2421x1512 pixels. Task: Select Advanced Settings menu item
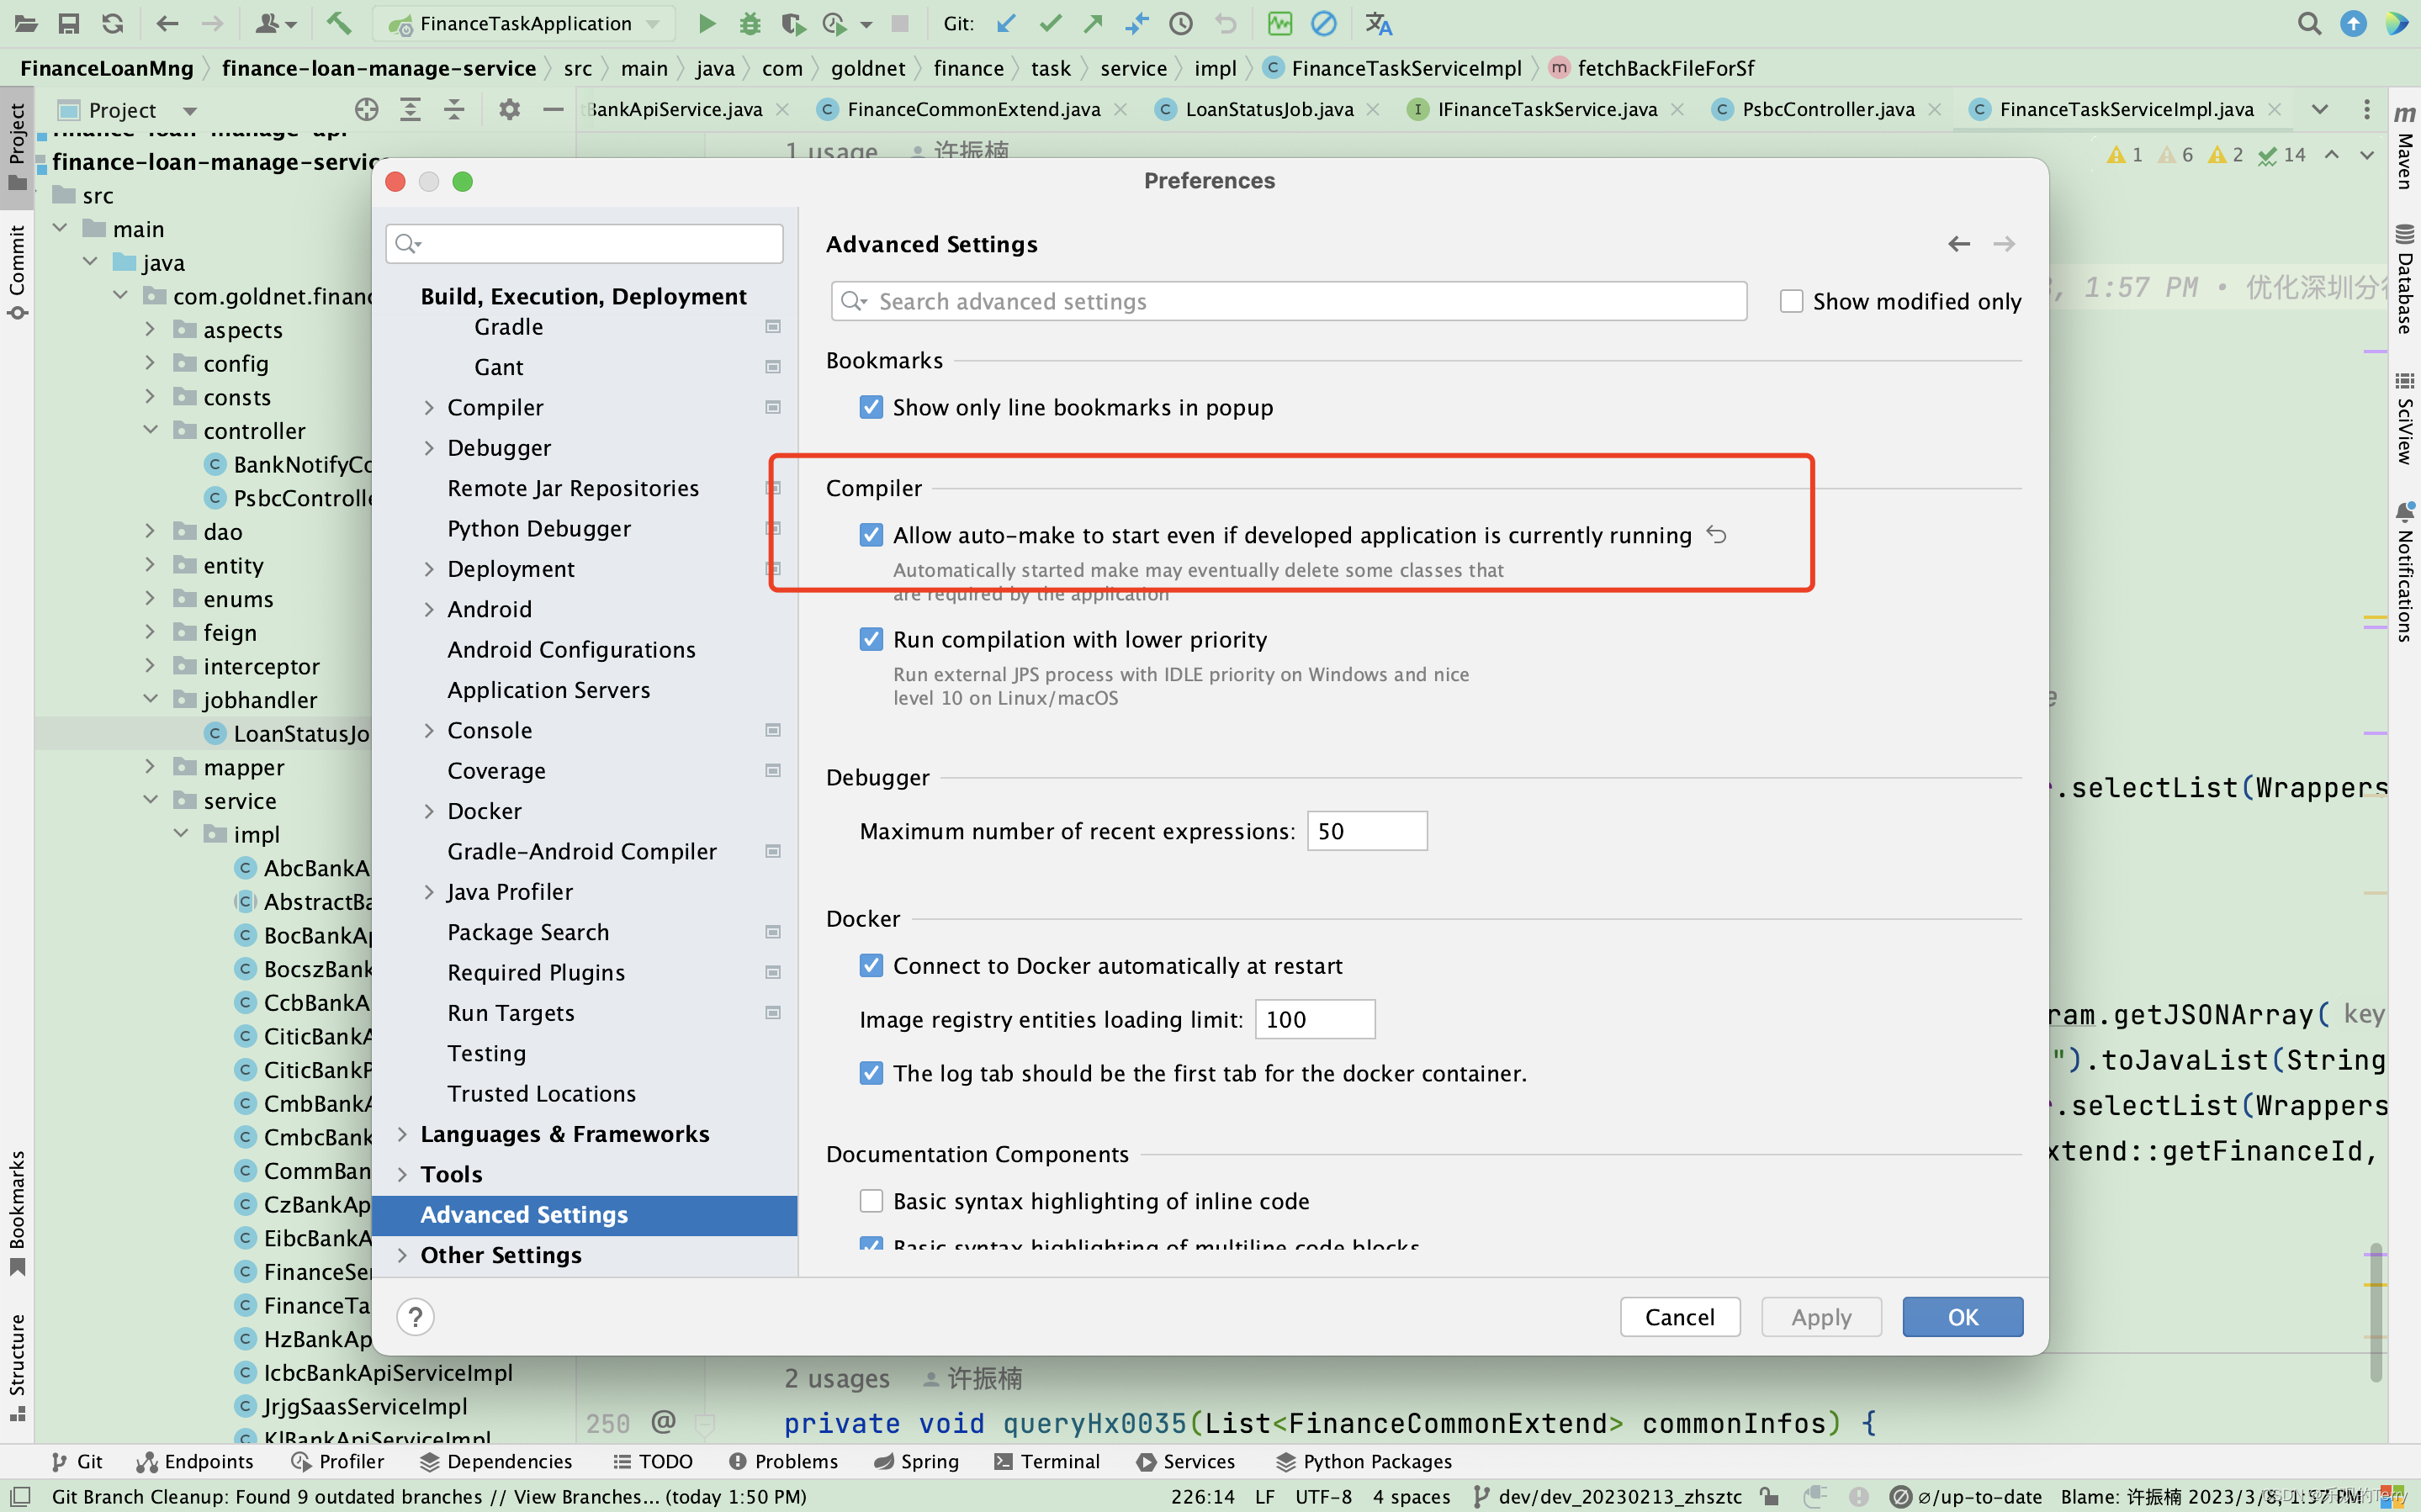(x=522, y=1214)
